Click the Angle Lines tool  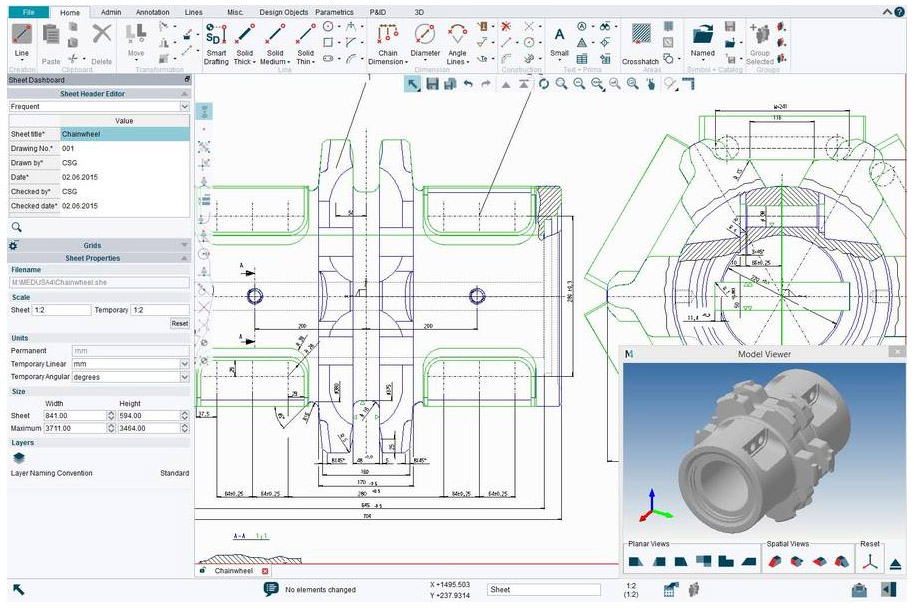(457, 43)
